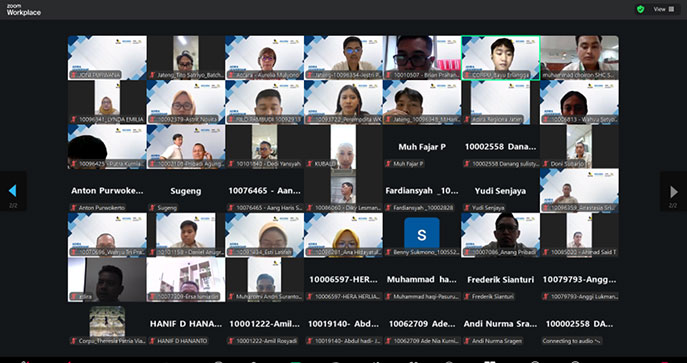The image size is (687, 363).
Task: Select Anastasia Sri video tile
Action: click(579, 190)
